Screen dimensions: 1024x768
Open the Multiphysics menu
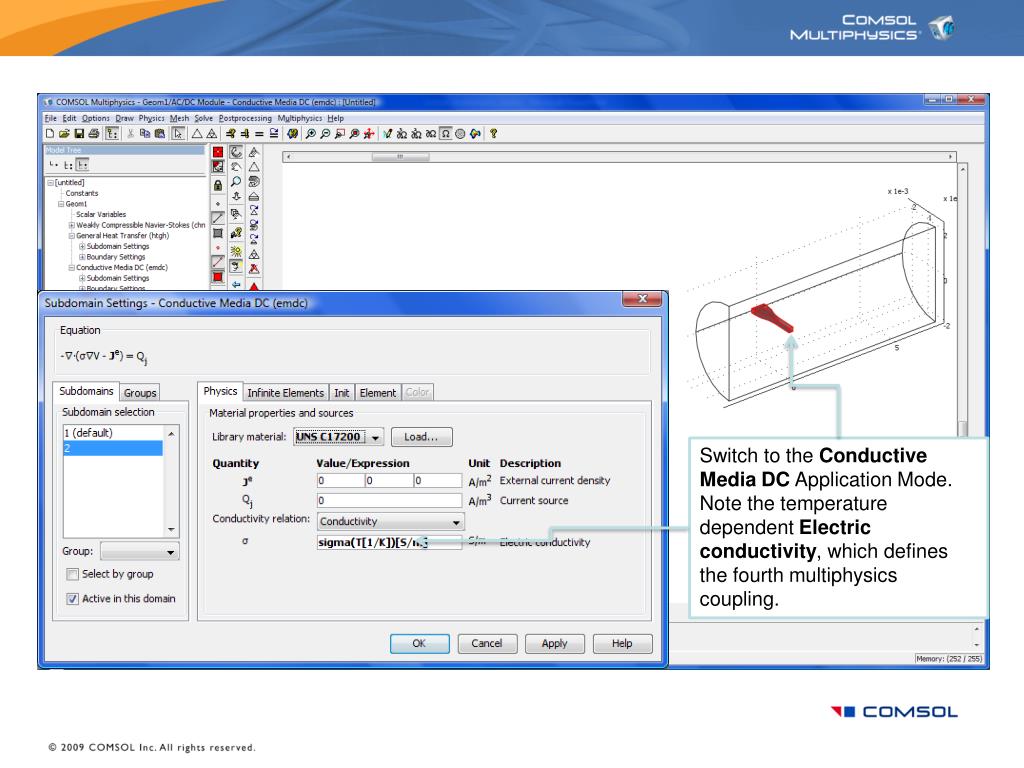pos(300,118)
